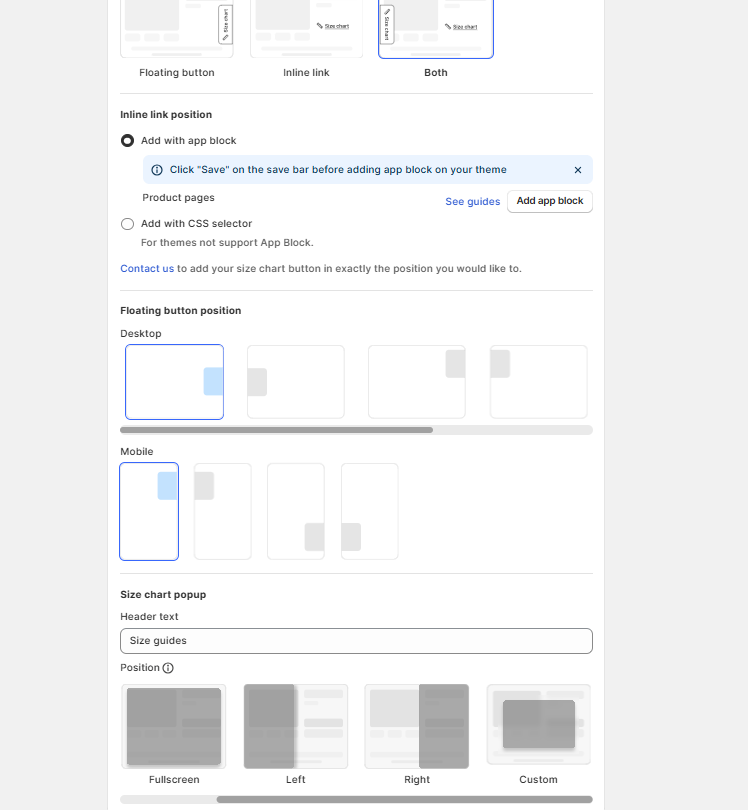Select the Inline link display option

tap(306, 29)
